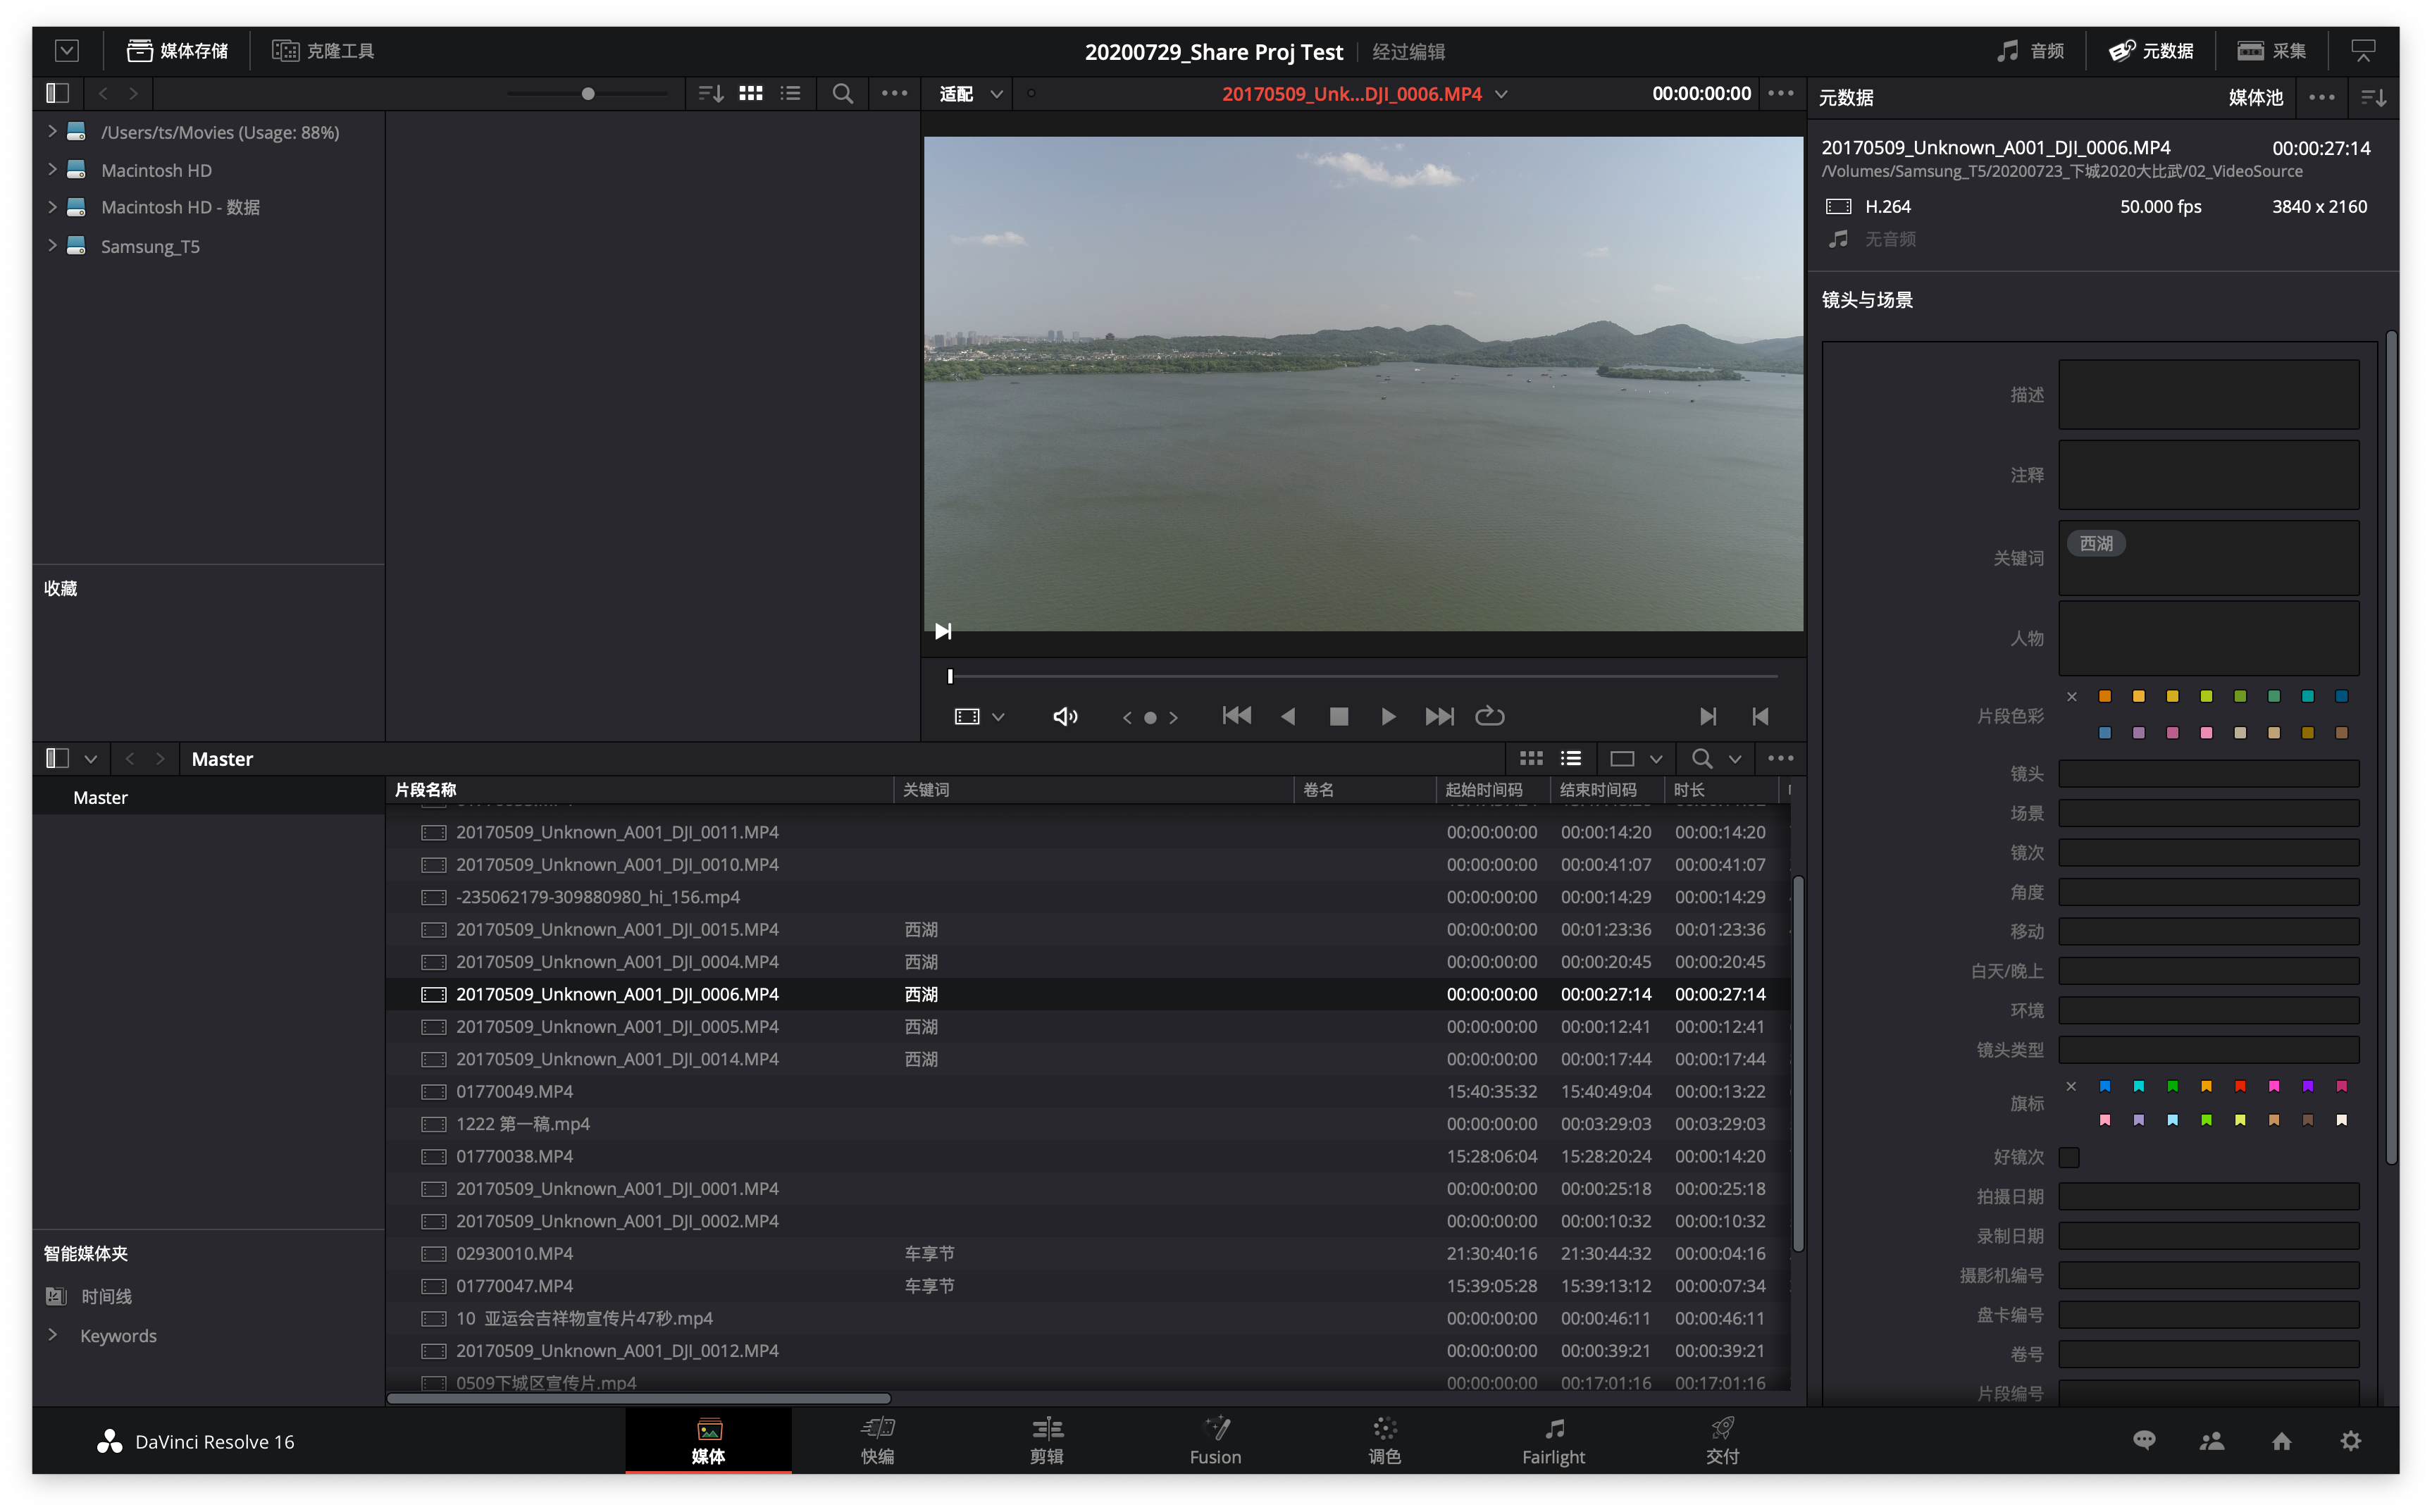Toggle the 音频 audio panel
The height and width of the screenshot is (1512, 2432).
pos(2031,50)
